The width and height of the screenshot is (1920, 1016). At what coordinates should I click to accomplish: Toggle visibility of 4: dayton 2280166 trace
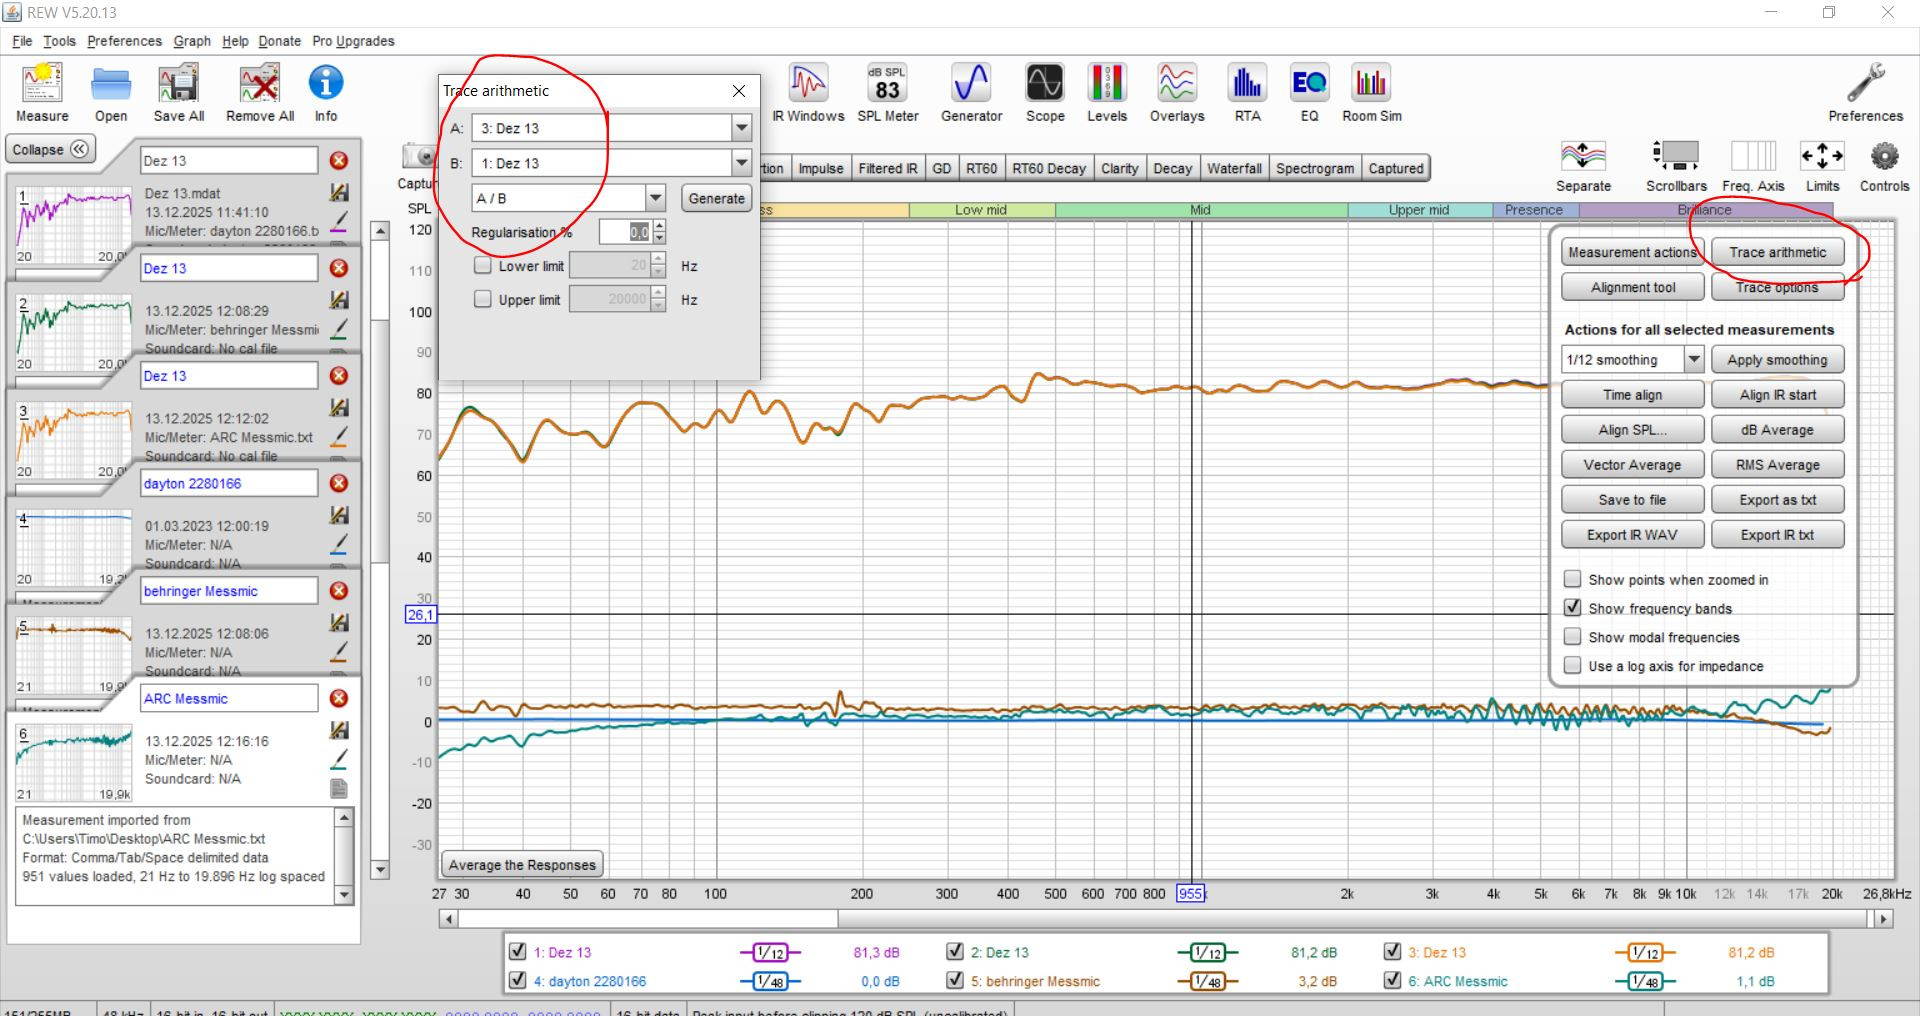[517, 981]
